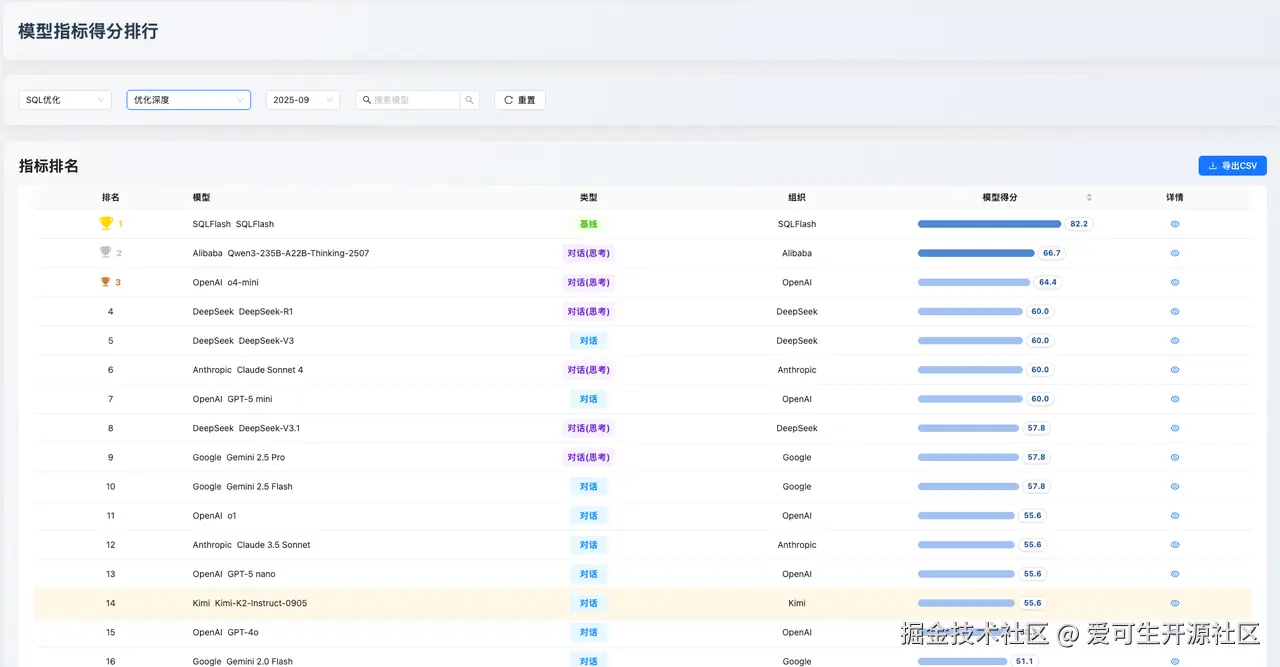Open details for Kimi-K2-Instruct-0905 row
The image size is (1280, 667).
click(x=1175, y=603)
